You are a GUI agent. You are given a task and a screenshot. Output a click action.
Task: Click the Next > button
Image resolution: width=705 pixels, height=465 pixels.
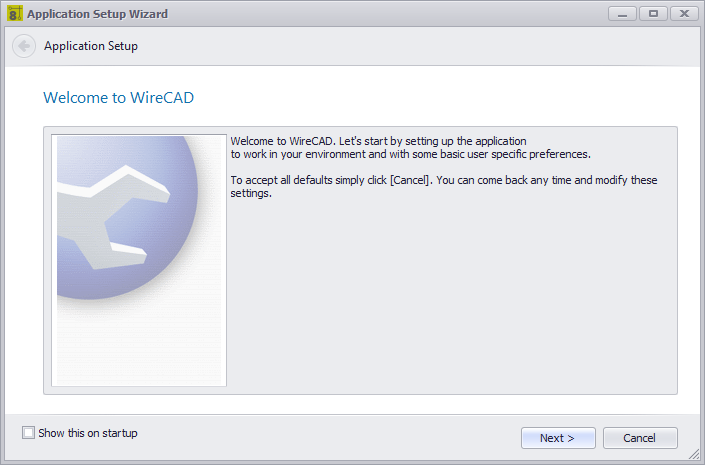[558, 438]
